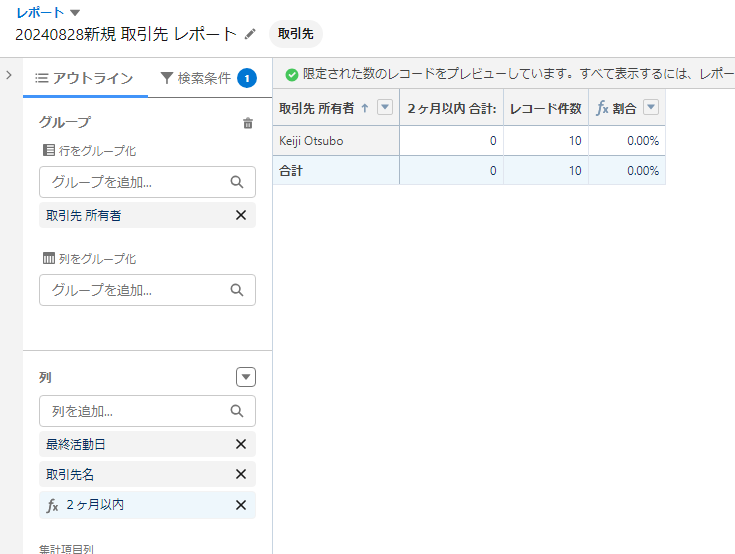Open 取引先 所有者 column header dropdown
Screen dimensions: 735x554
(x=385, y=107)
